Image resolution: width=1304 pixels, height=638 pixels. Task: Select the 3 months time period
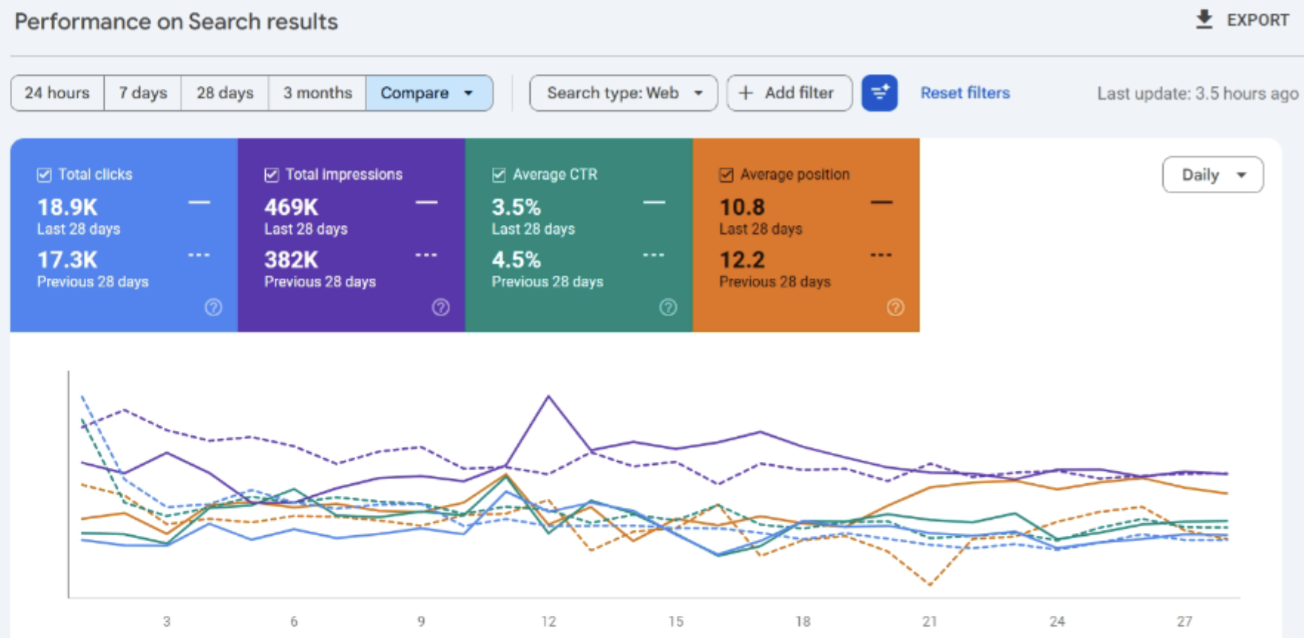[316, 92]
